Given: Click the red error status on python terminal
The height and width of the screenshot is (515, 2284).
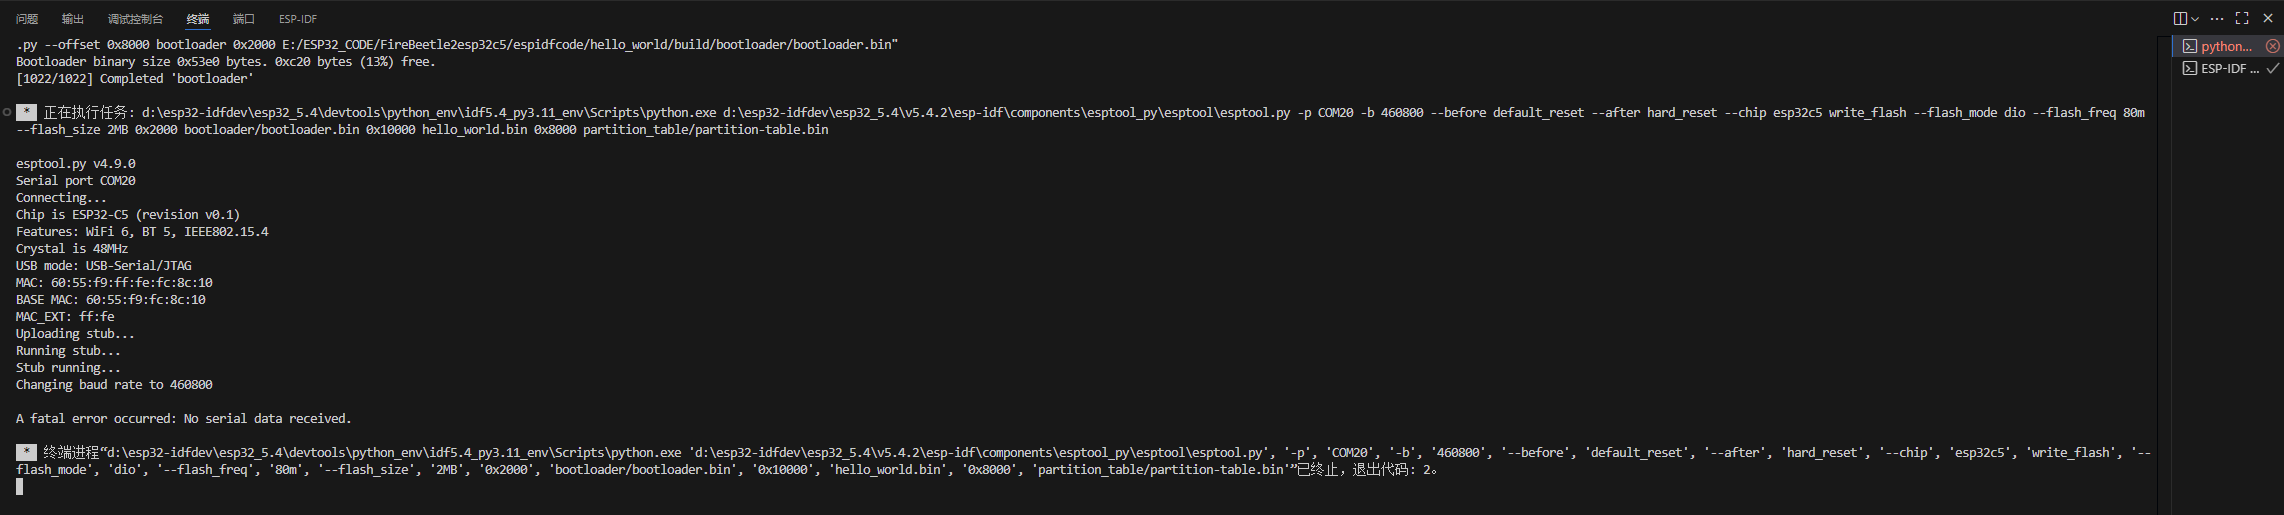Looking at the screenshot, I should pos(2273,46).
